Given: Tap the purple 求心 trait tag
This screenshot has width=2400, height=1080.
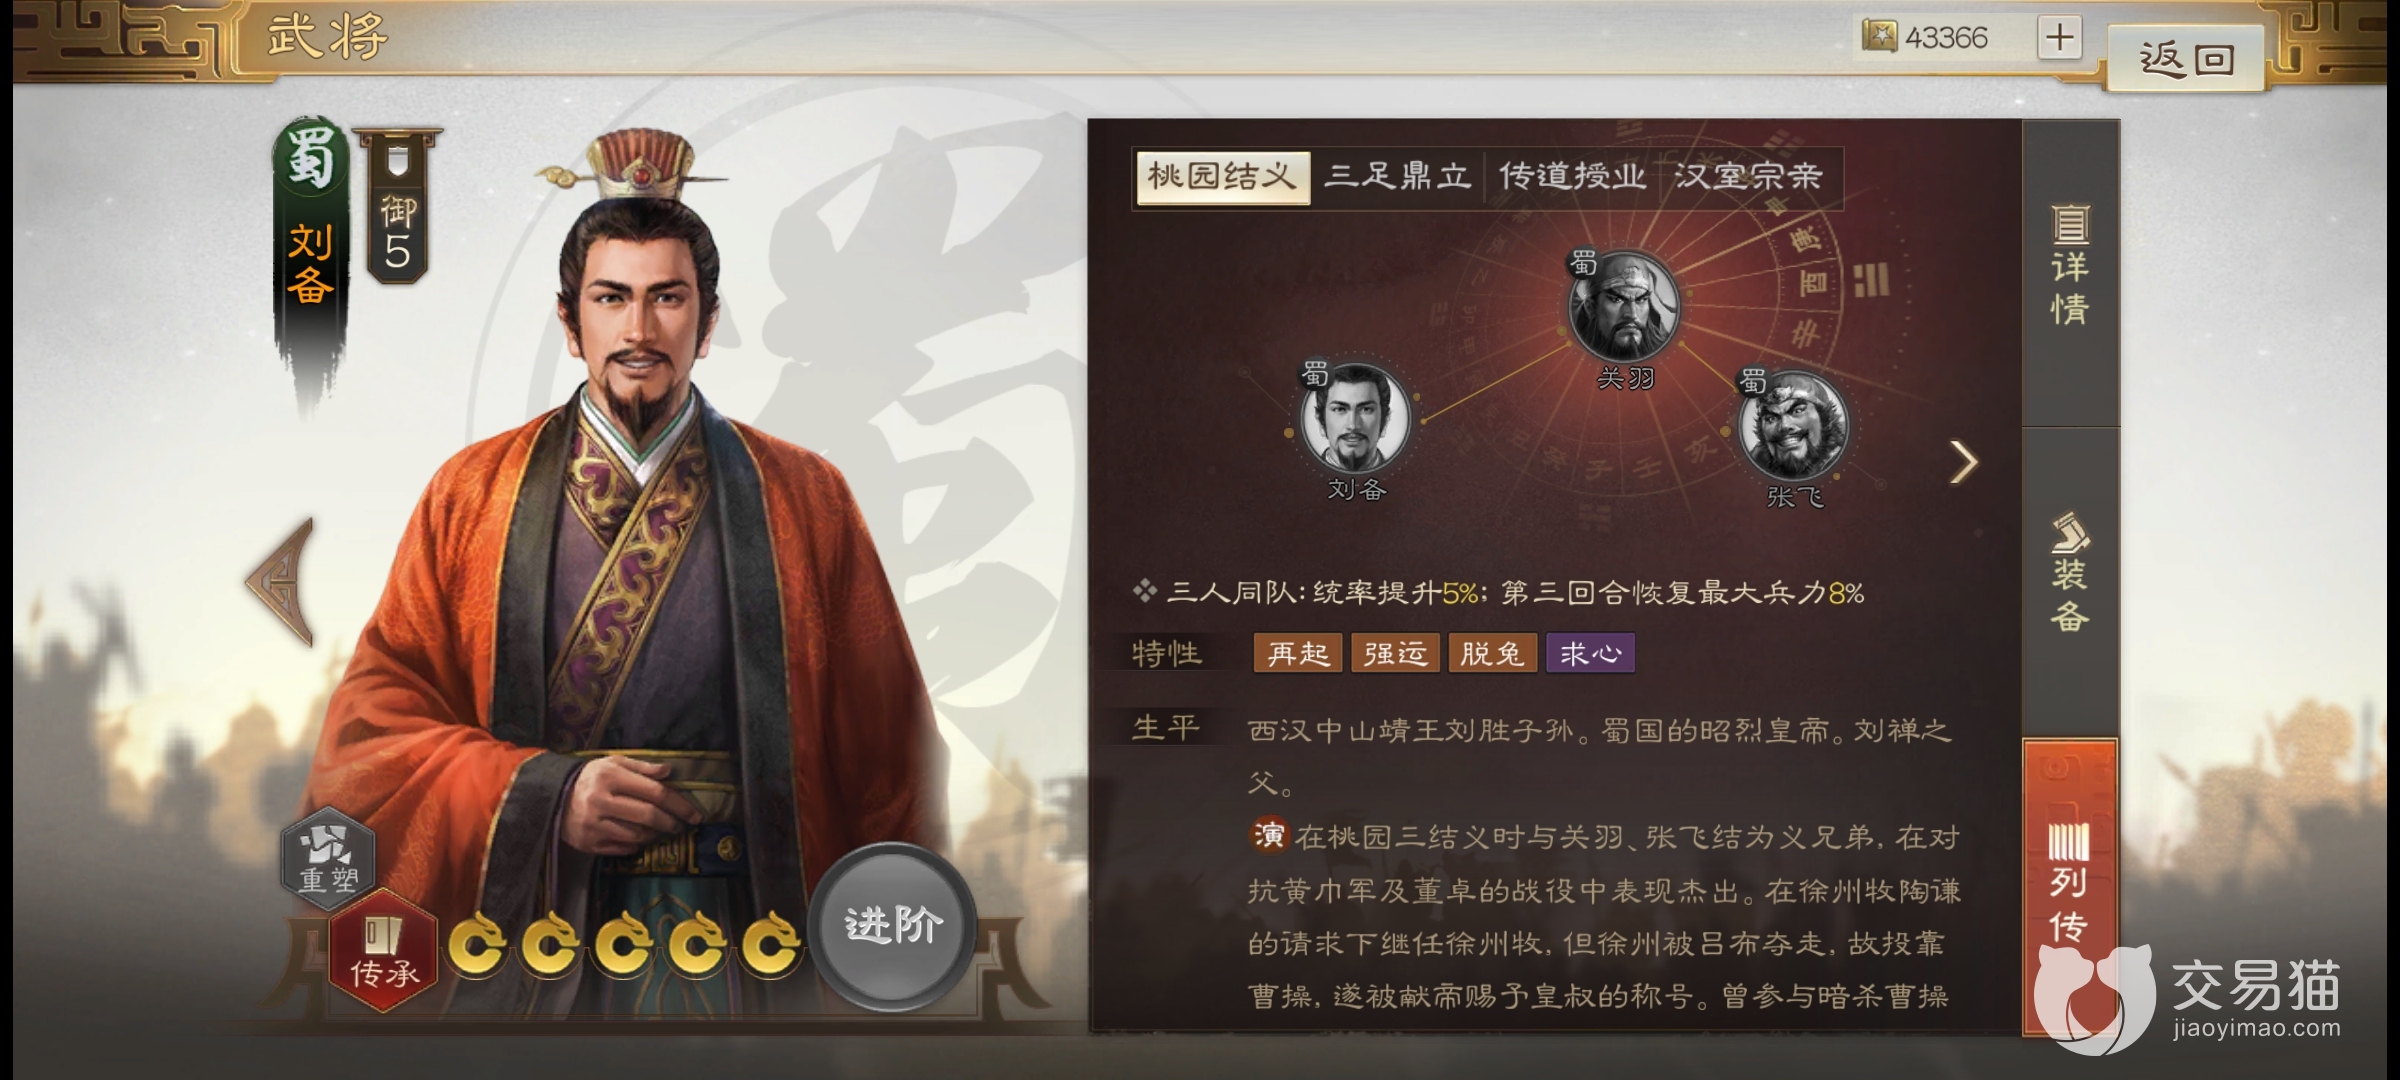Looking at the screenshot, I should click(1590, 653).
